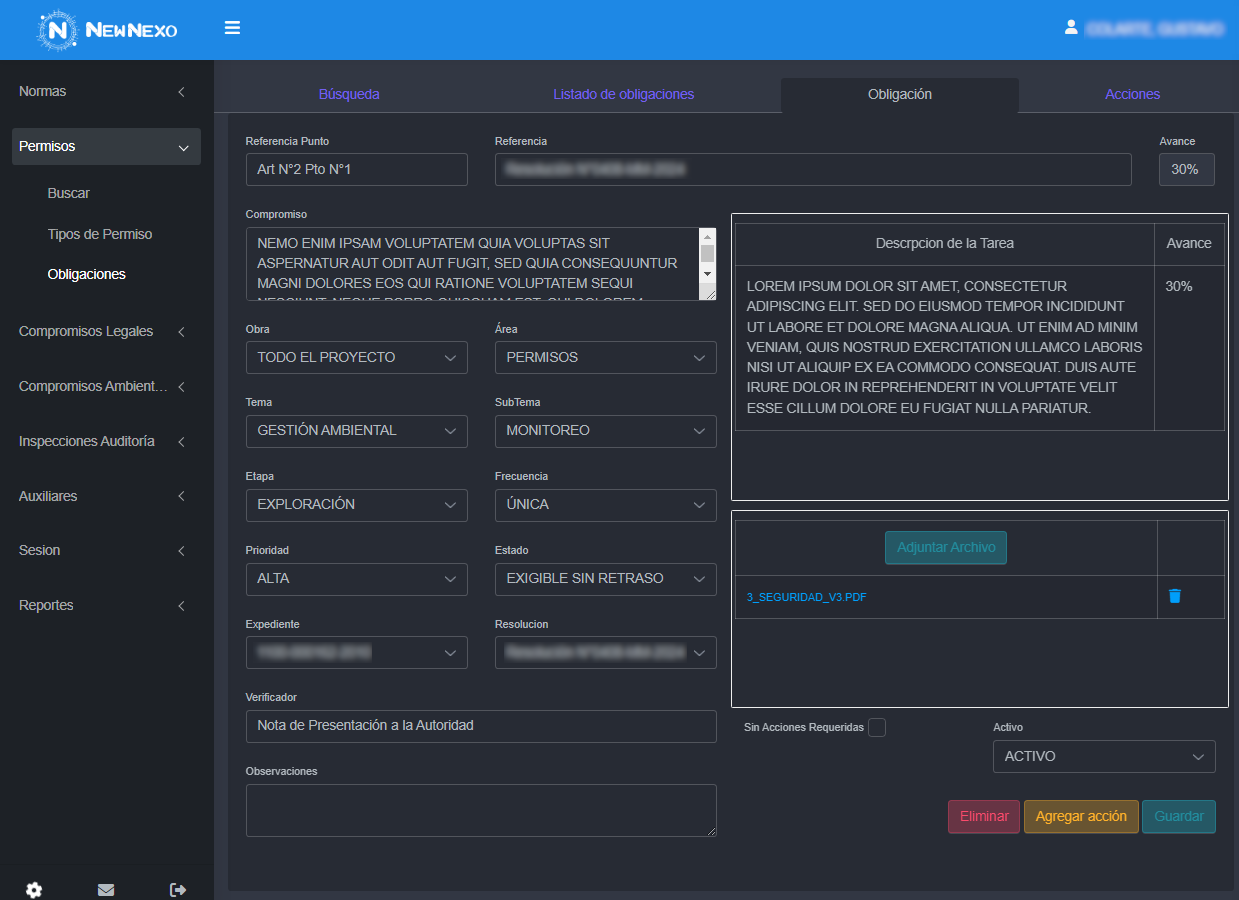This screenshot has height=900, width=1239.
Task: Expand the Normas sidebar menu
Action: [x=102, y=91]
